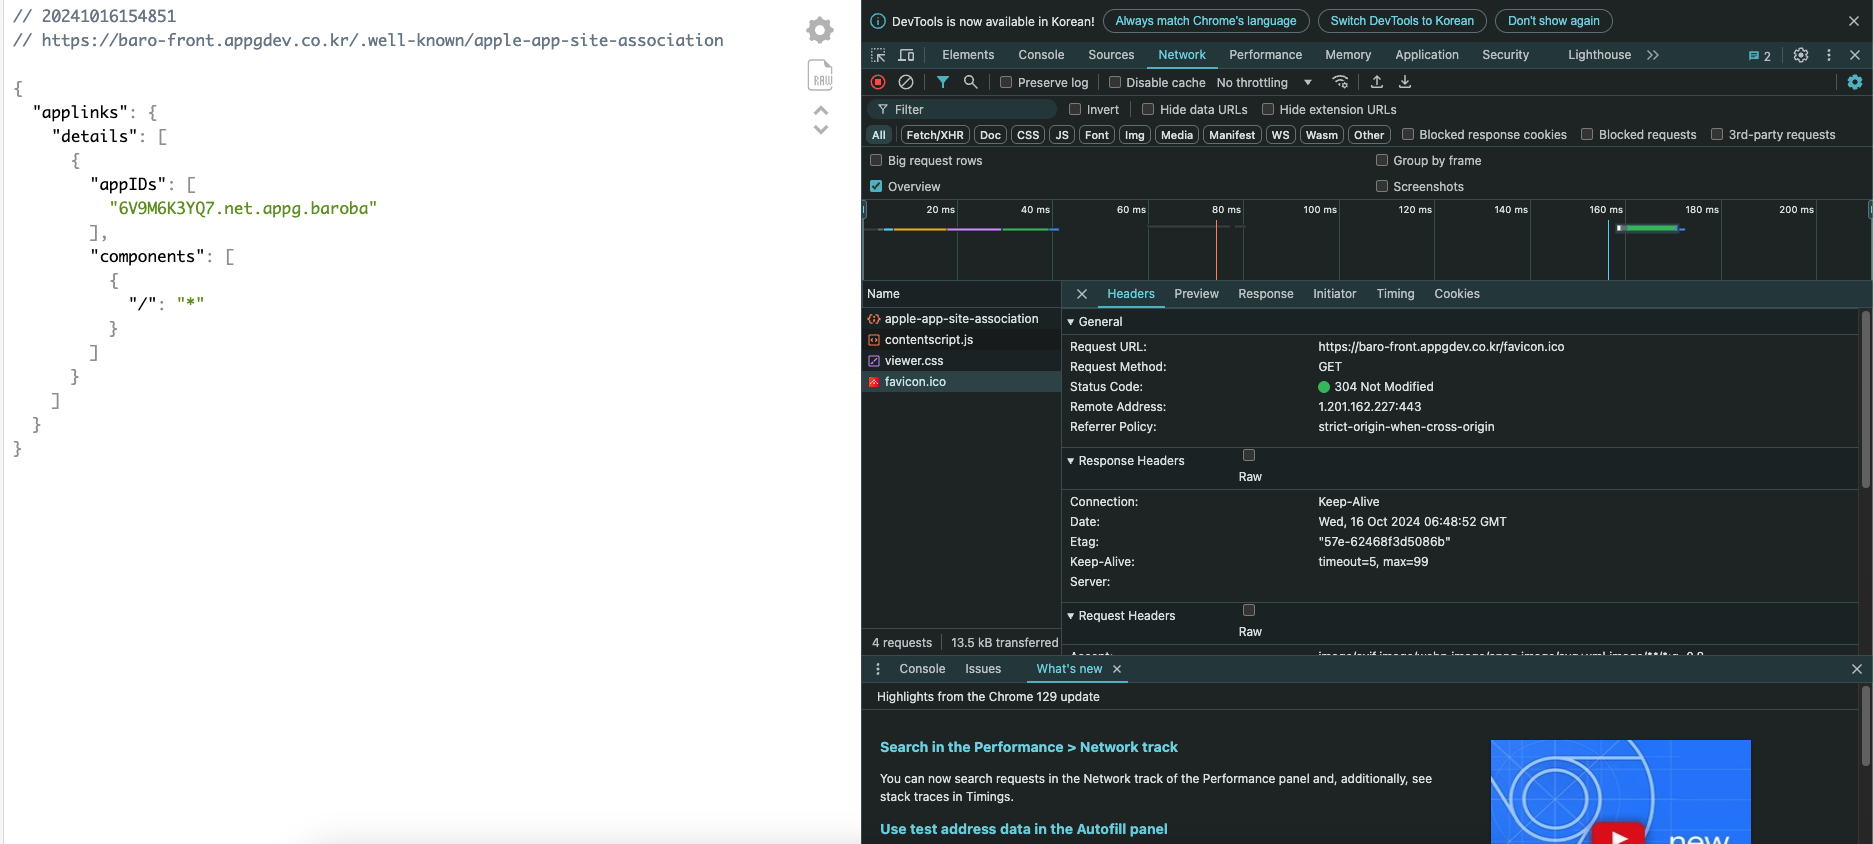Open the Console panel tab
Viewport: 1873px width, 844px height.
1041,55
